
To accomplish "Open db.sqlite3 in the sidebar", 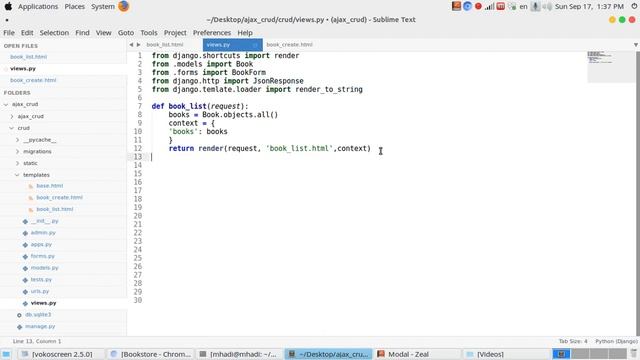I will tap(38, 315).
